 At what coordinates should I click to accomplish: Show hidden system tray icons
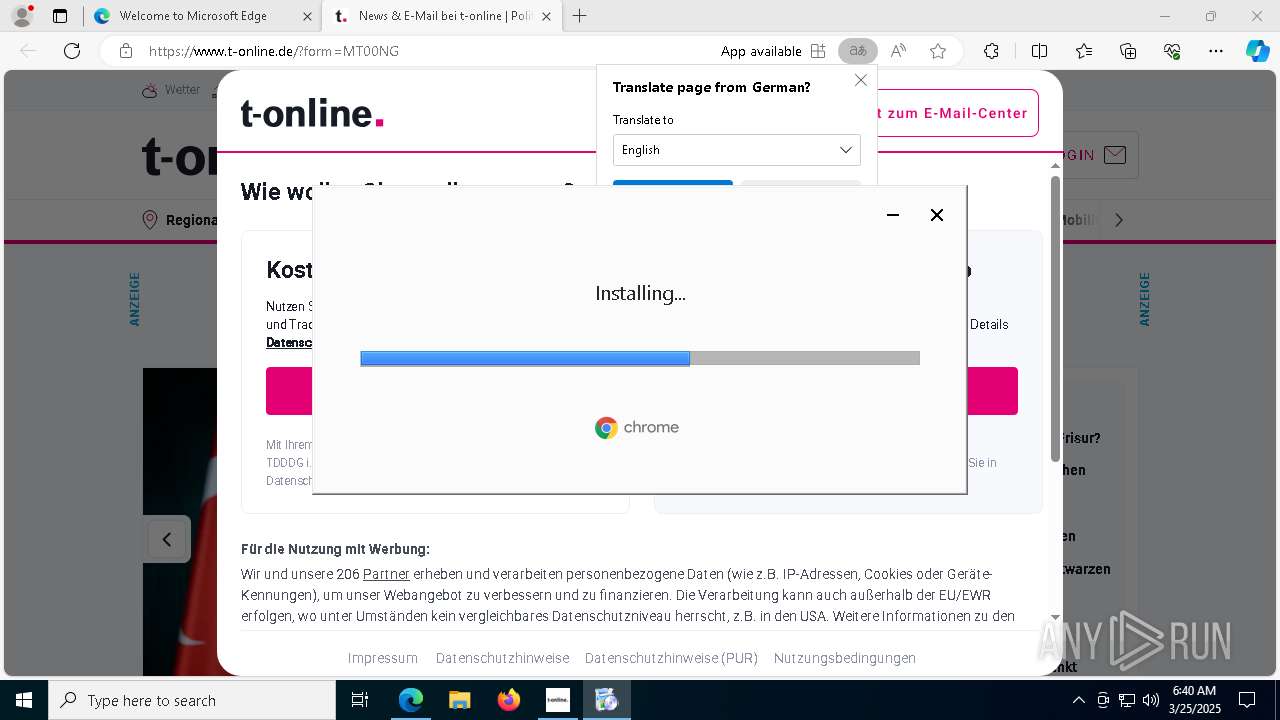[1078, 700]
